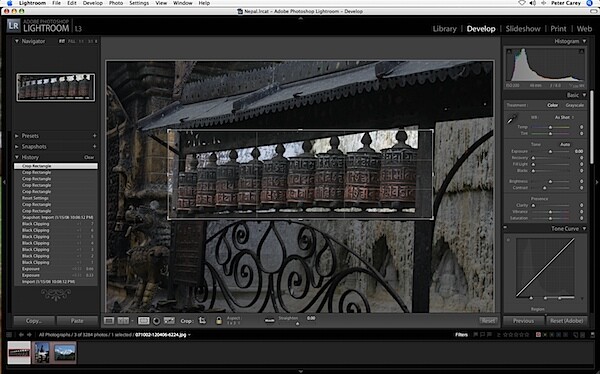Screen dimensions: 600x374
Task: Expand the Snapshots panel
Action: coord(16,147)
